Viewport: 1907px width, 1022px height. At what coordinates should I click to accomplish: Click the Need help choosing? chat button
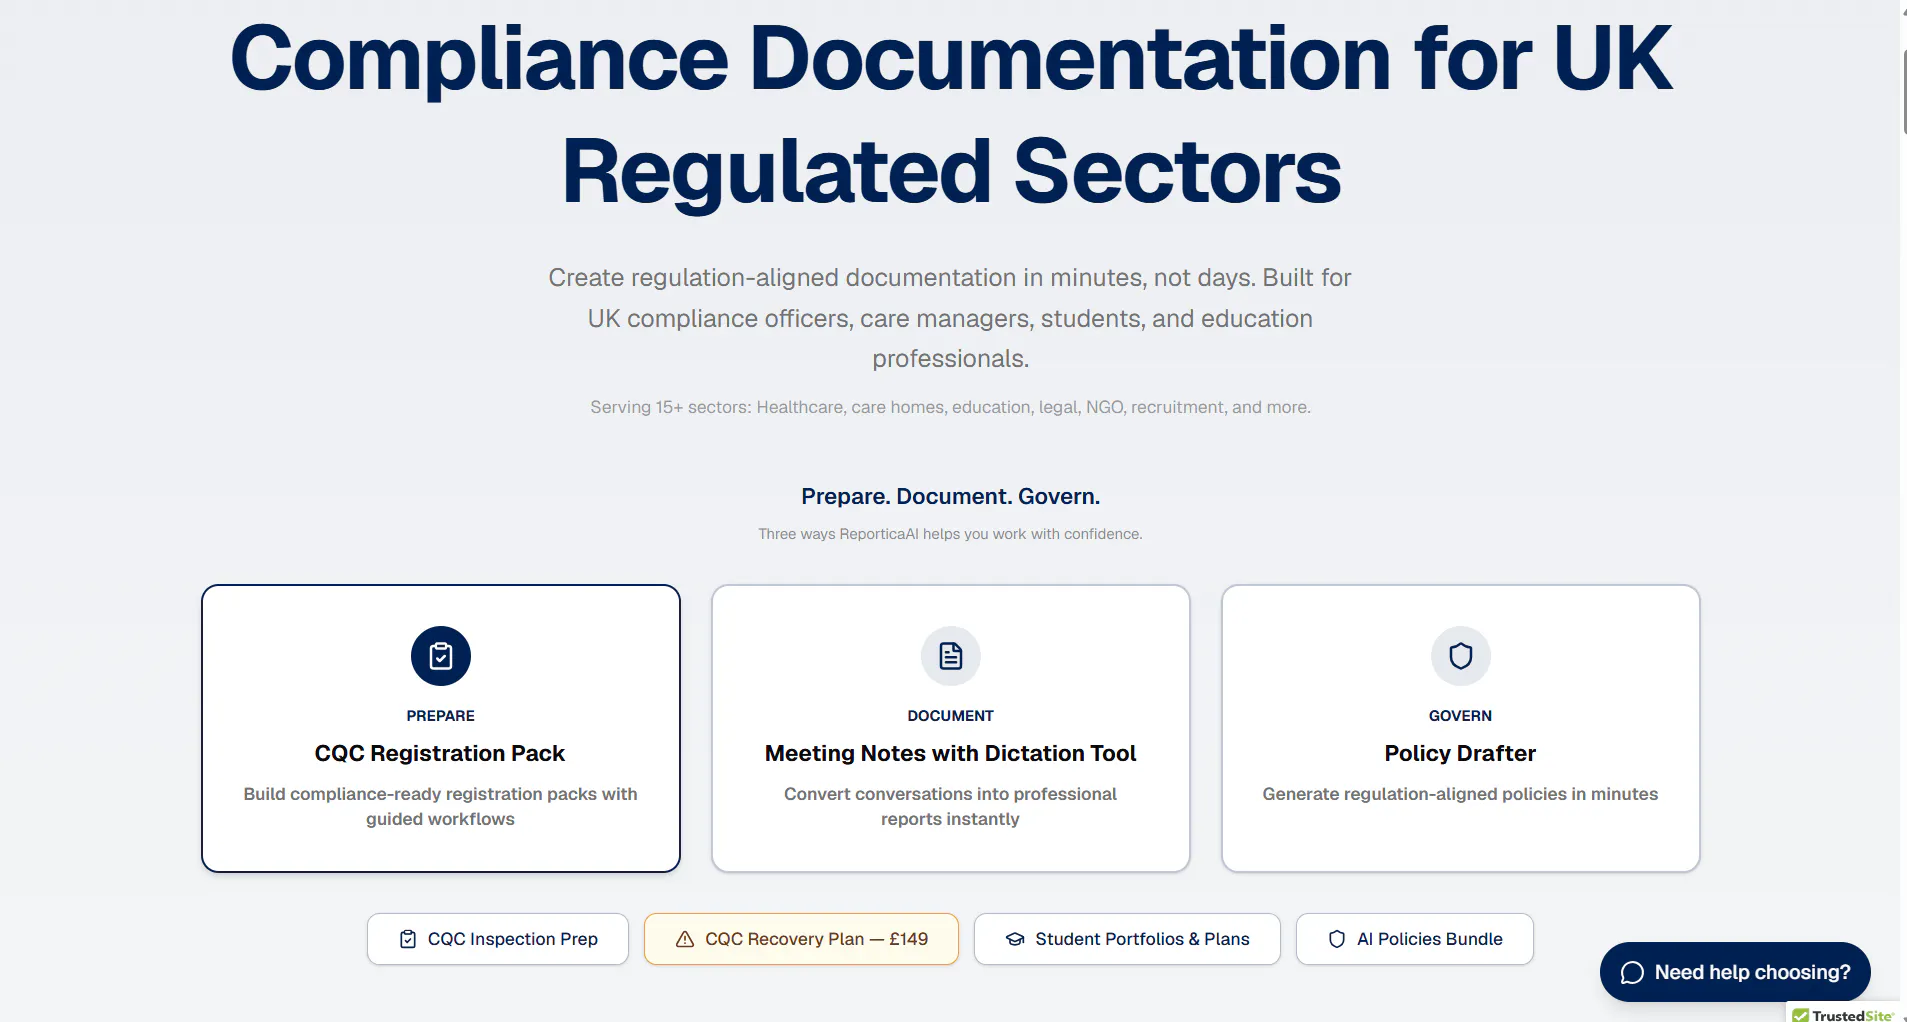click(x=1735, y=972)
